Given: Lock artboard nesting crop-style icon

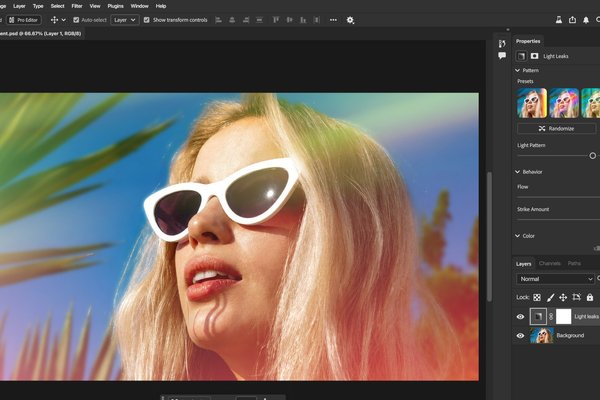Looking at the screenshot, I should pyautogui.click(x=576, y=297).
